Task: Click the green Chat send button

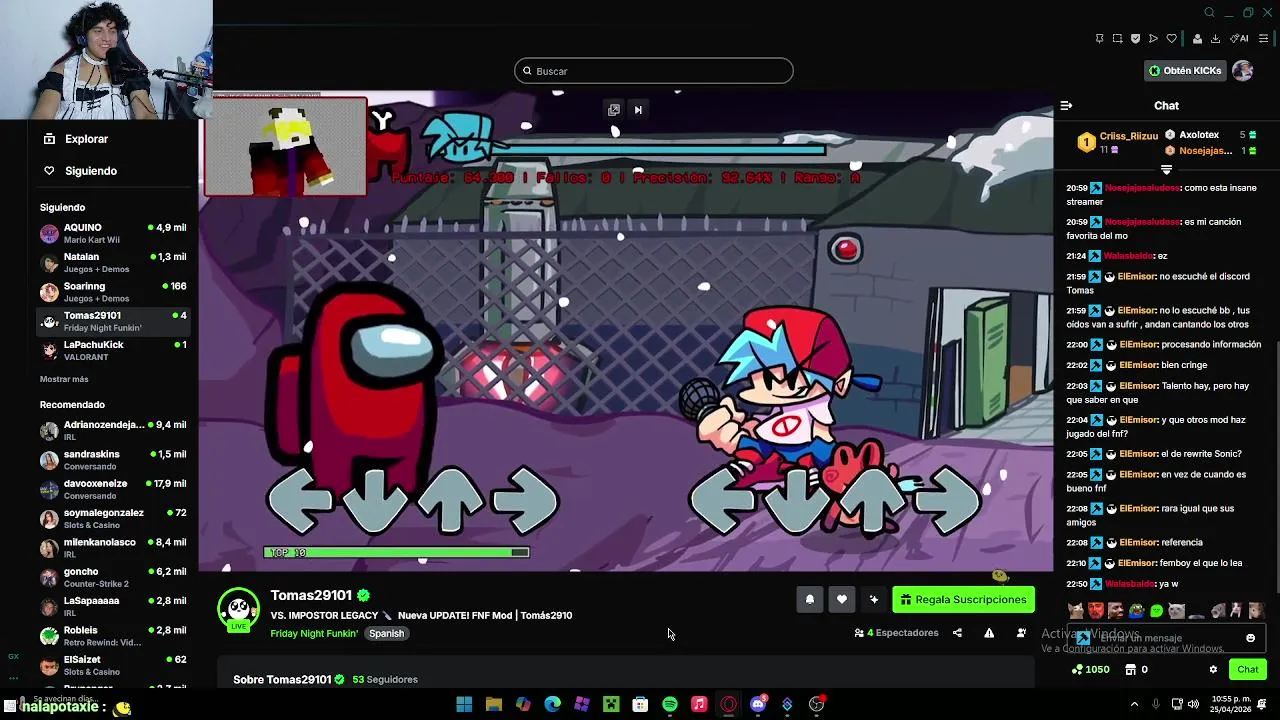Action: pos(1248,669)
